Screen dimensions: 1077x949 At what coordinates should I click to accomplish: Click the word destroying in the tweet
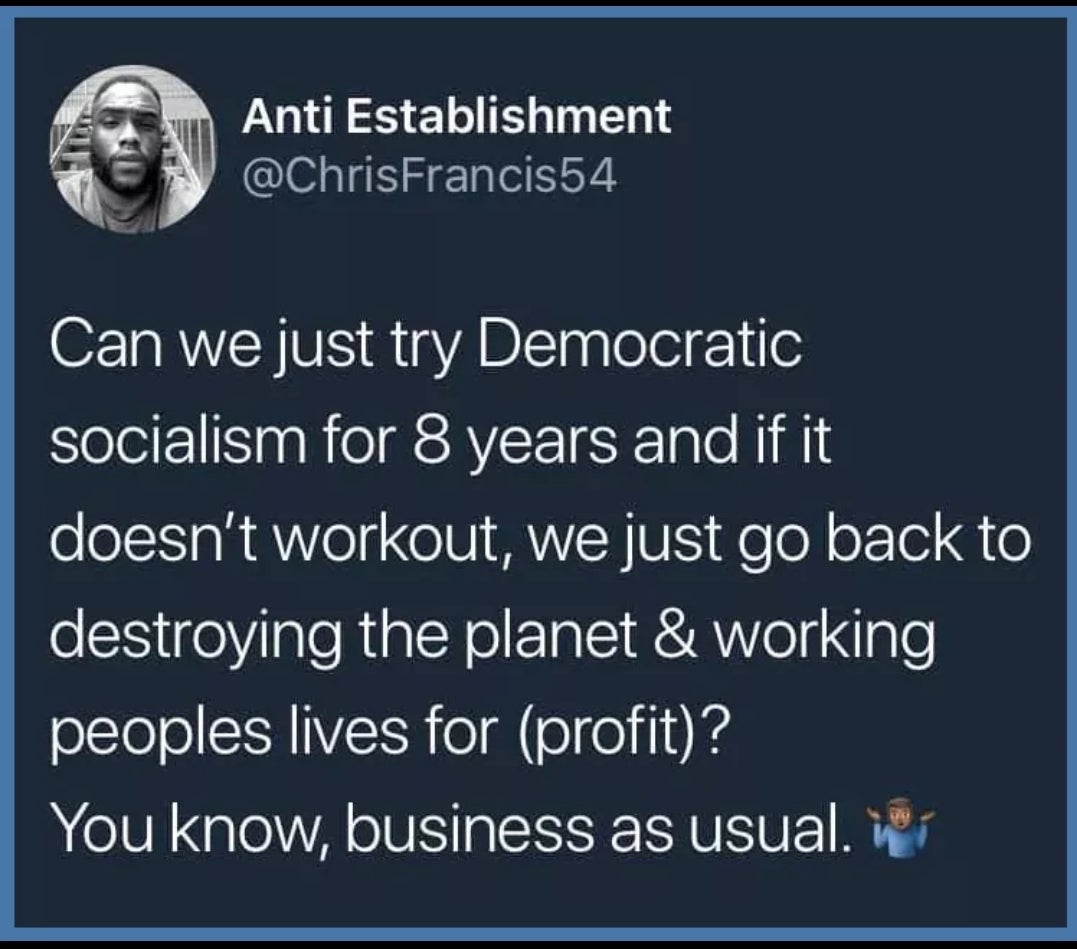[x=196, y=636]
